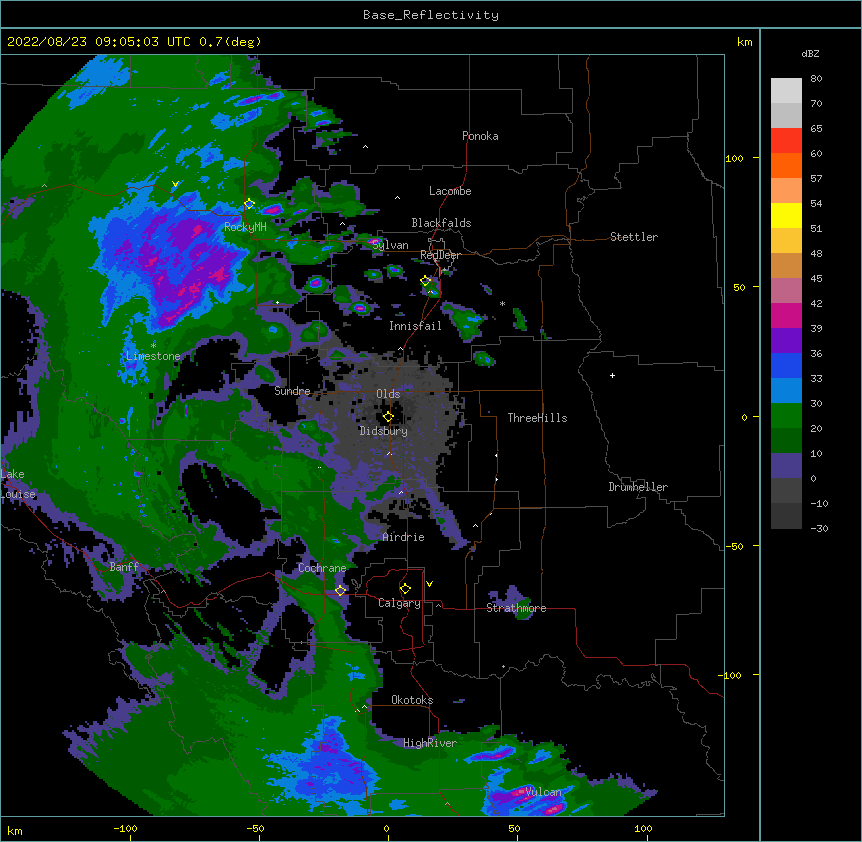Select the -100 tick label on bottom axis
Viewport: 862px width, 842px height.
pos(125,828)
